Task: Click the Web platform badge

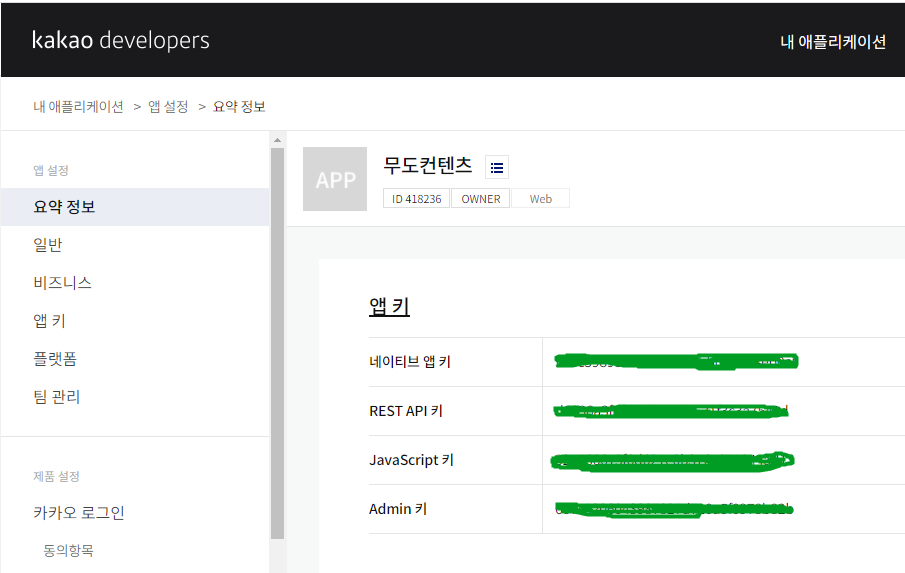Action: pyautogui.click(x=541, y=199)
